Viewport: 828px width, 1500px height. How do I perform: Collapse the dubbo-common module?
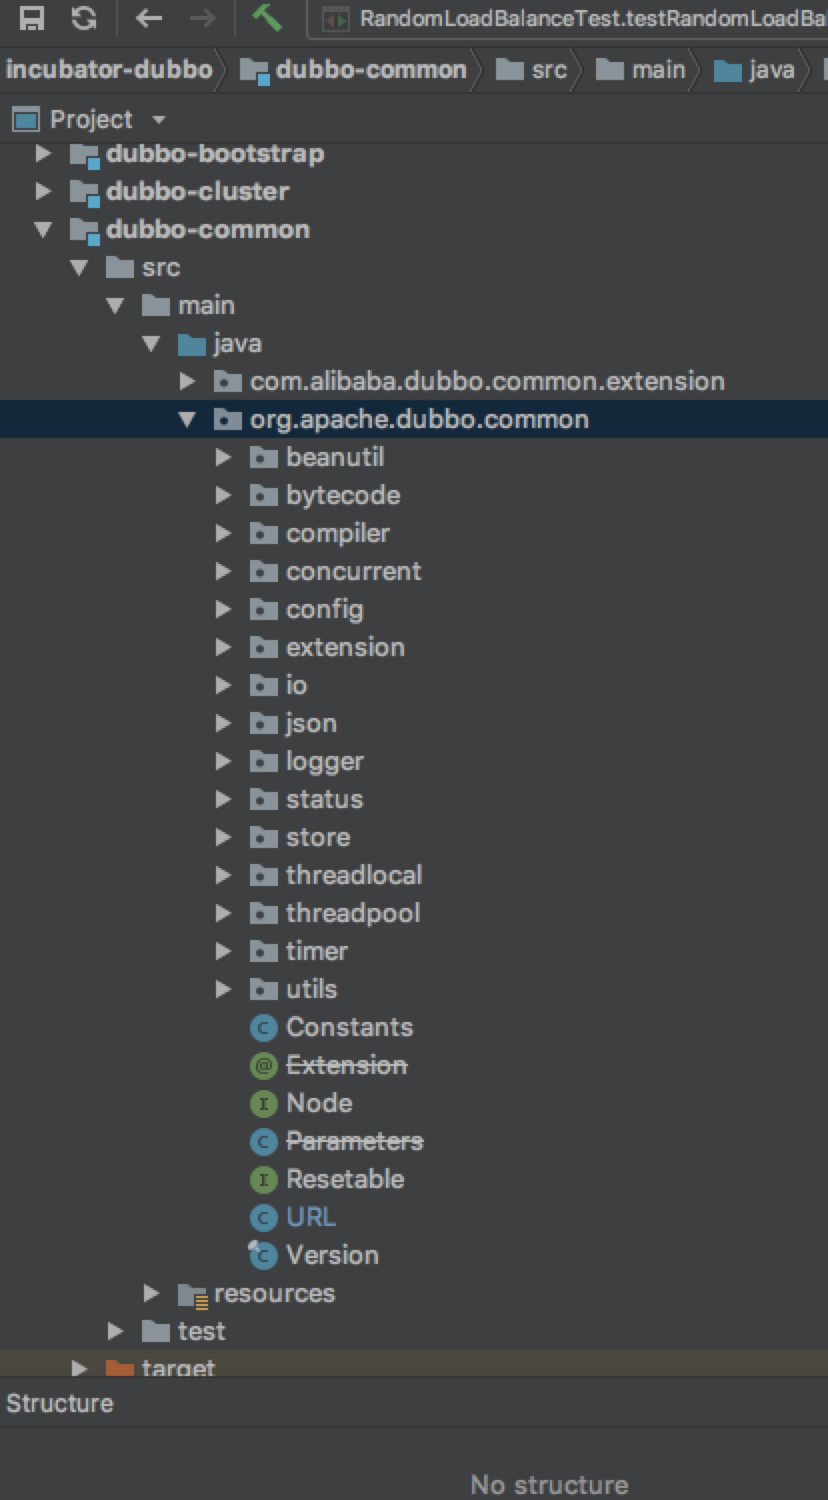tap(43, 230)
